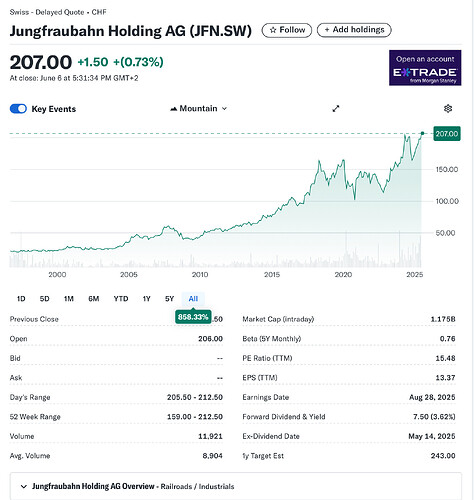Click the 858.33% return badge

193,317
